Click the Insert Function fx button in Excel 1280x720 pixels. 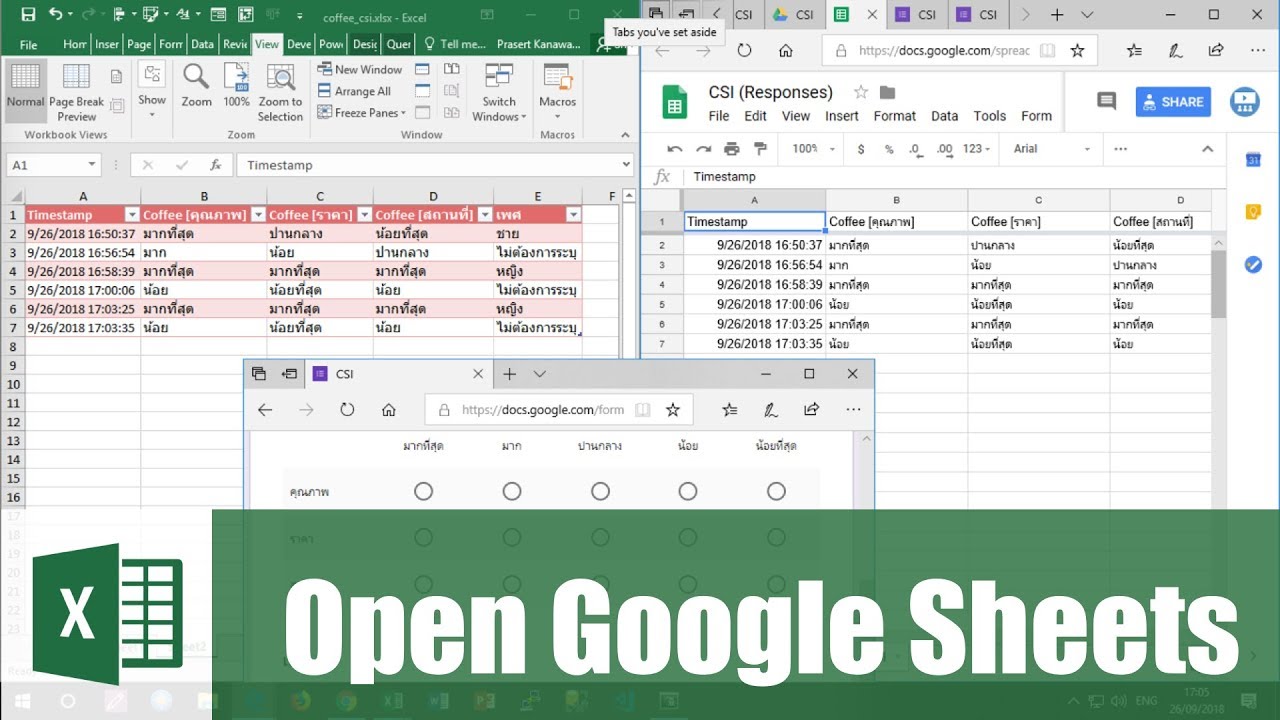pyautogui.click(x=215, y=165)
